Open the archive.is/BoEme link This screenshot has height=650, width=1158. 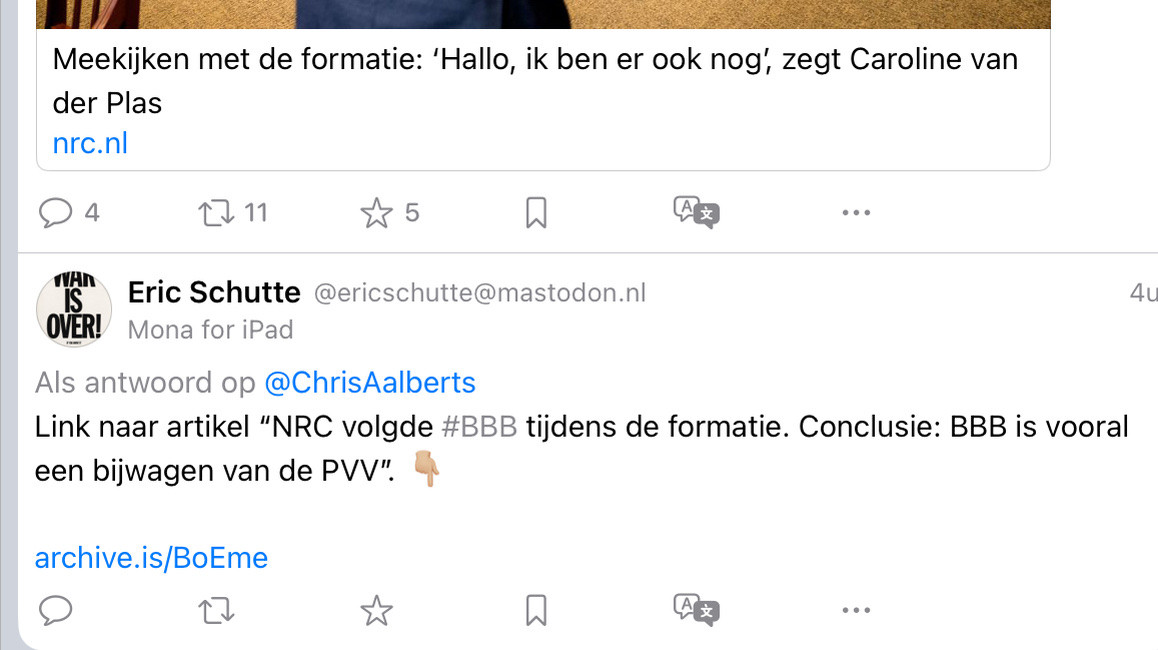tap(151, 557)
